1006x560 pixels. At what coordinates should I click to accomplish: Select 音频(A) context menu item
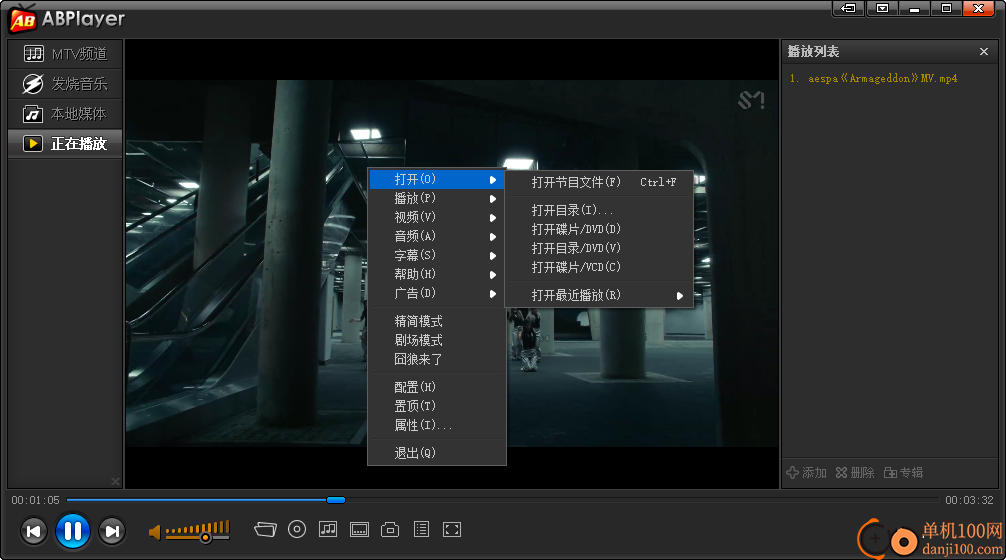[x=437, y=236]
